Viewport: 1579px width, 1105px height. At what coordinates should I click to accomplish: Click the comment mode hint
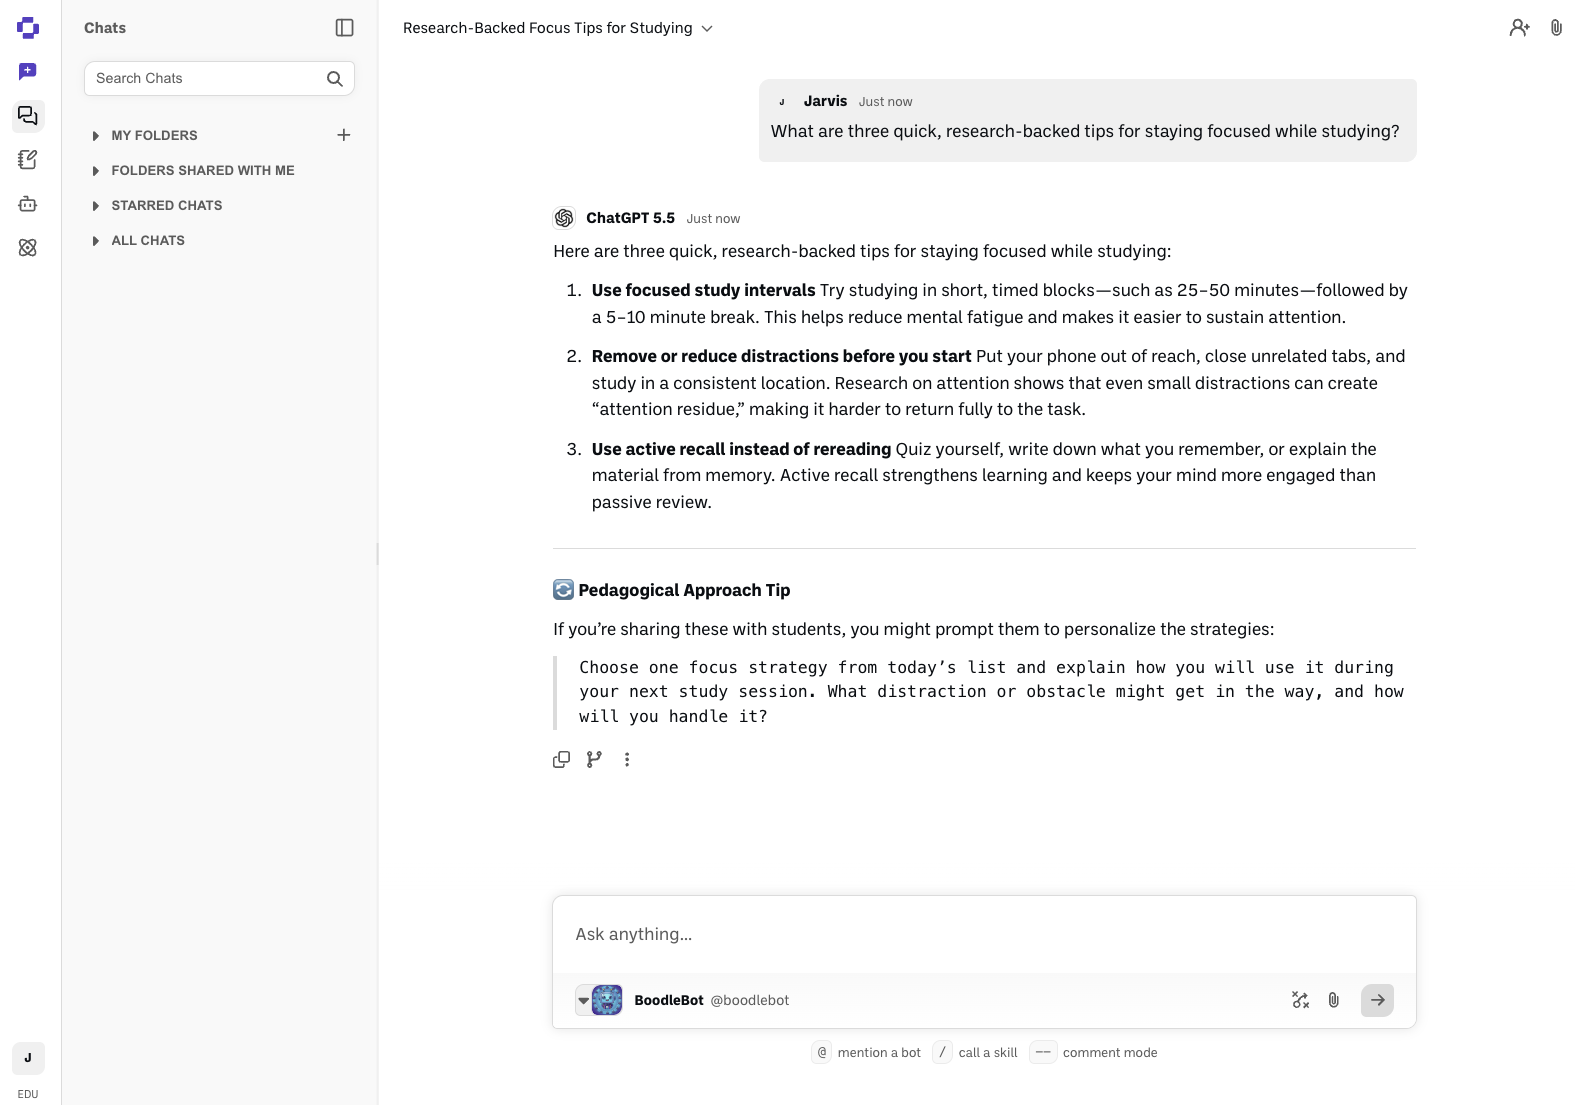pyautogui.click(x=1093, y=1053)
